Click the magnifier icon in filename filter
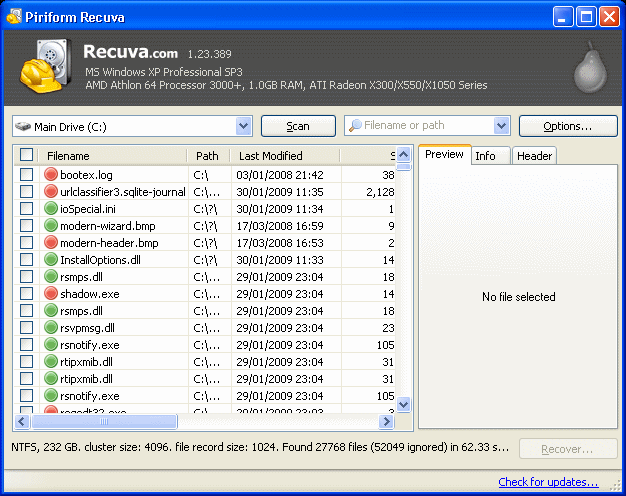 pyautogui.click(x=355, y=125)
